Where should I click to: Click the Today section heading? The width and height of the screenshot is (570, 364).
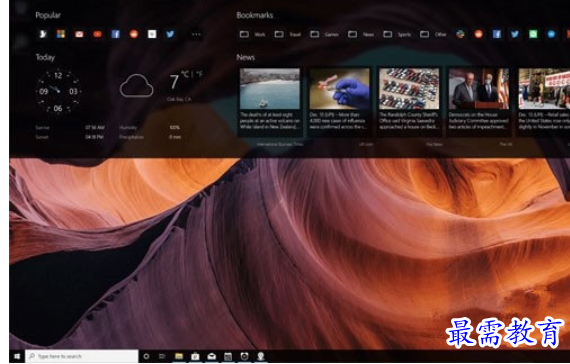pos(45,57)
